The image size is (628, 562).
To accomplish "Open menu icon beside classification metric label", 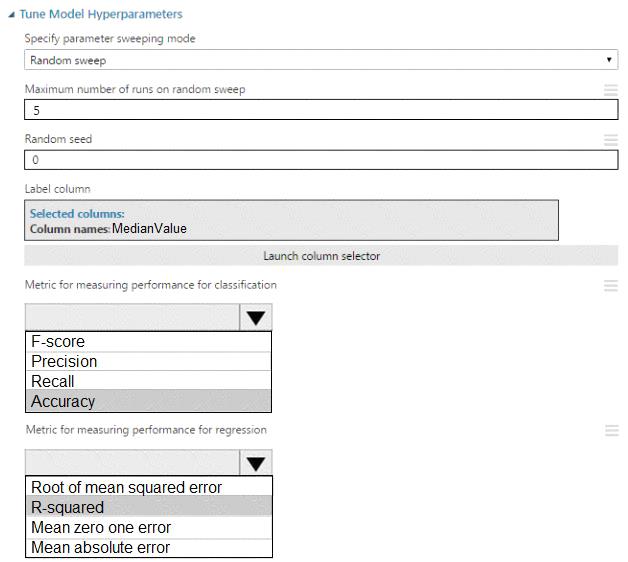I will click(610, 286).
